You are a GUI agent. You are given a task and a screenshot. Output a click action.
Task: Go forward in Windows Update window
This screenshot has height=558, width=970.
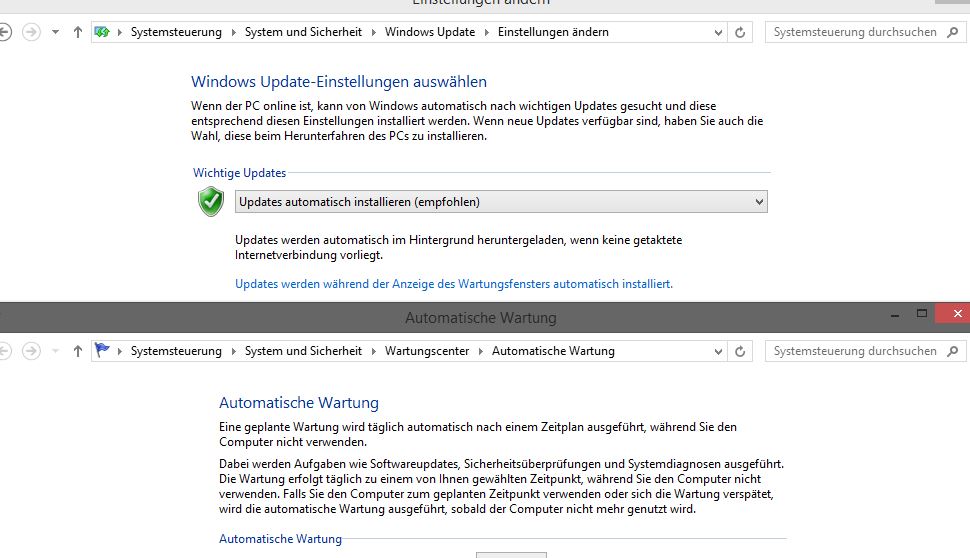point(31,32)
